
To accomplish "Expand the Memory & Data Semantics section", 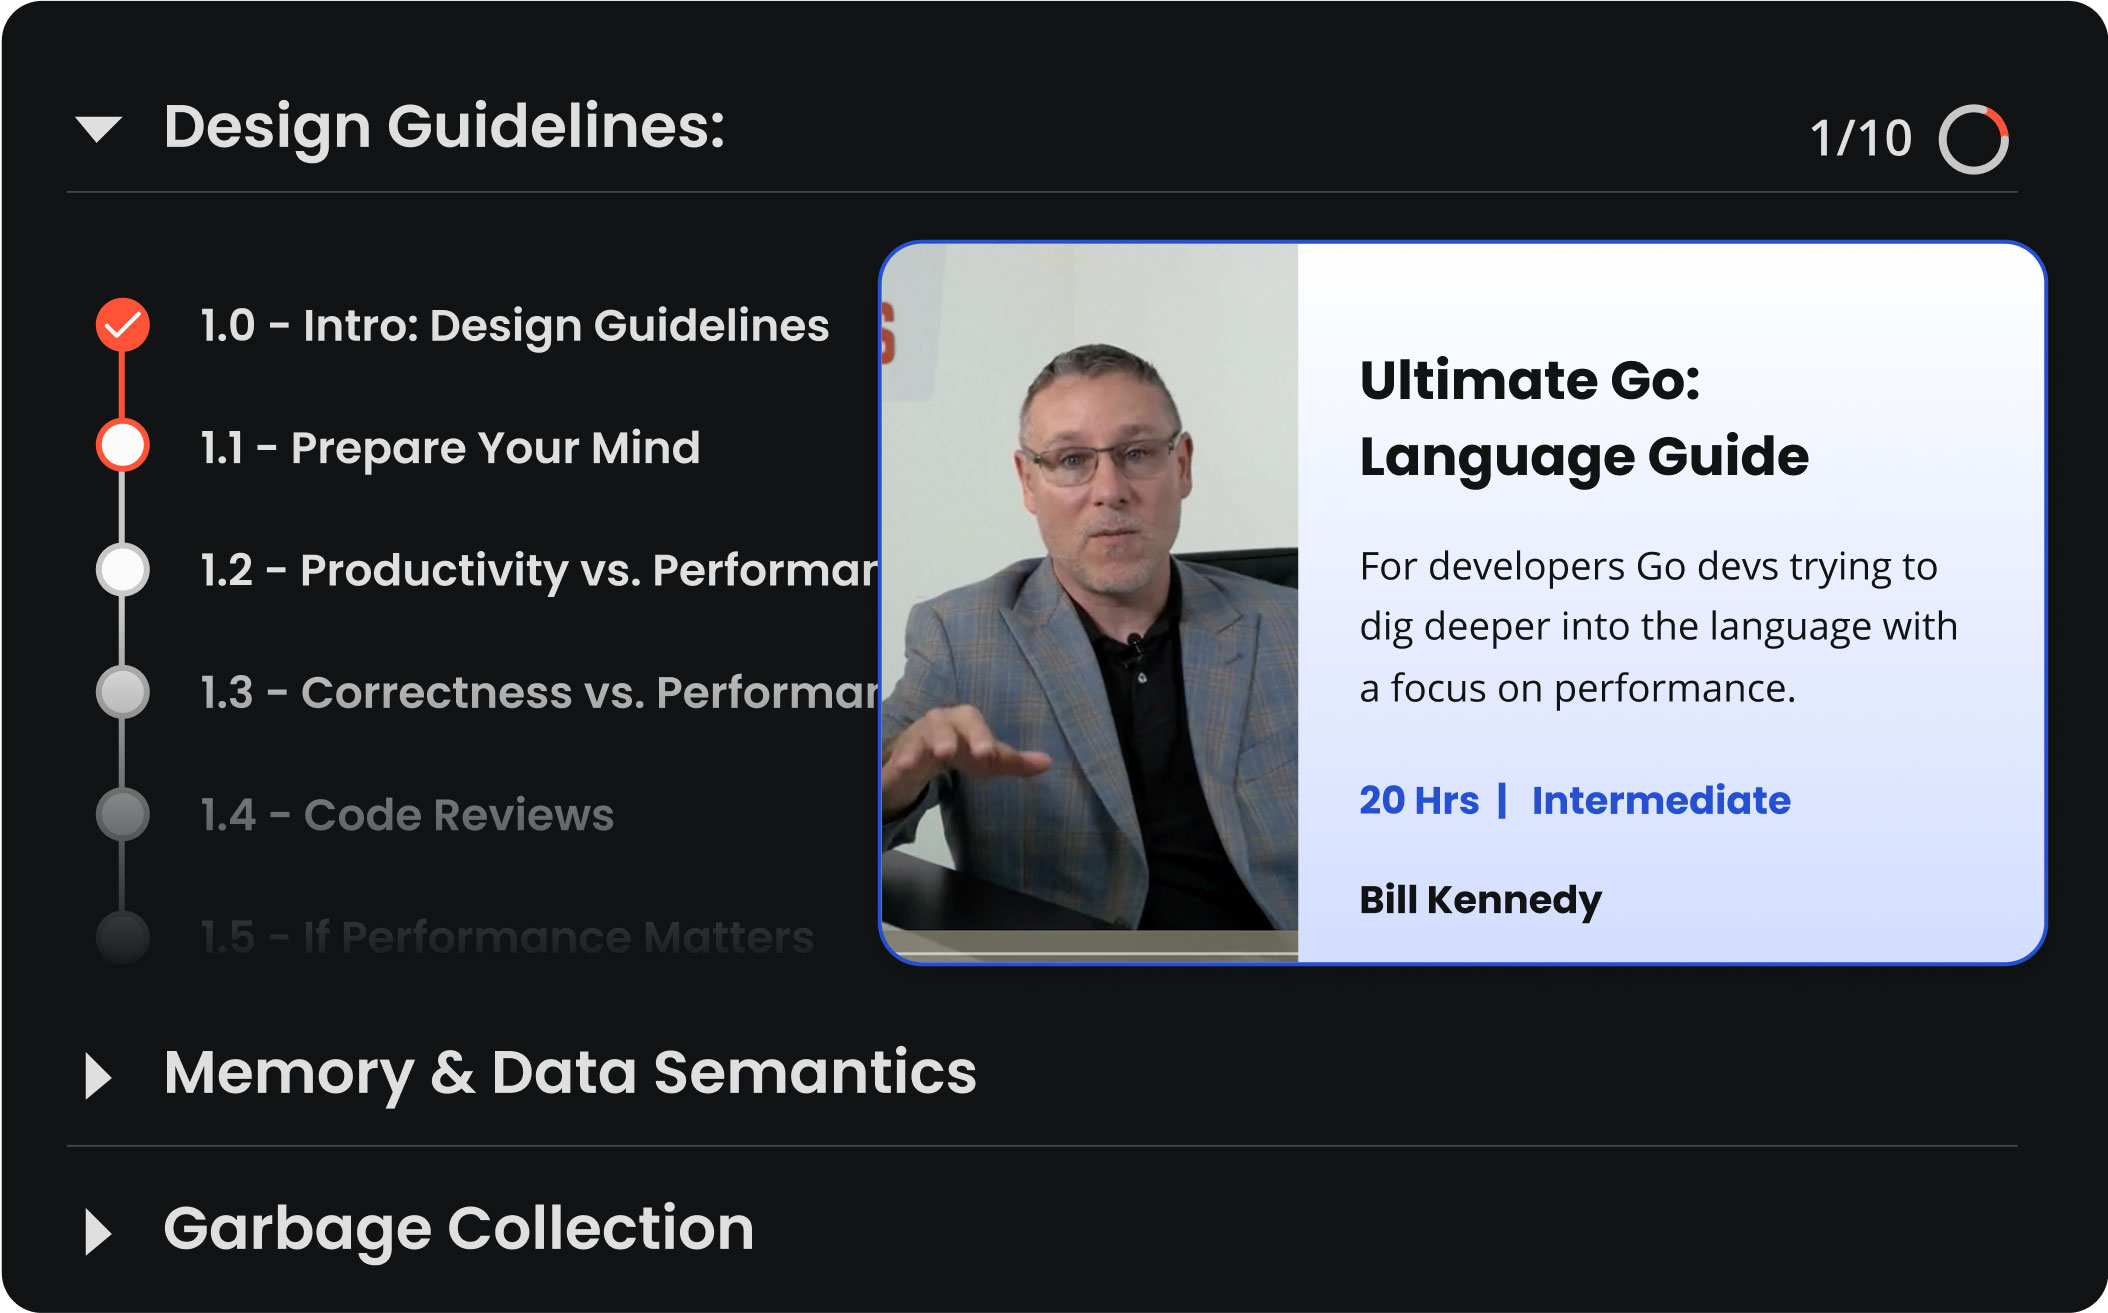I will (98, 1075).
